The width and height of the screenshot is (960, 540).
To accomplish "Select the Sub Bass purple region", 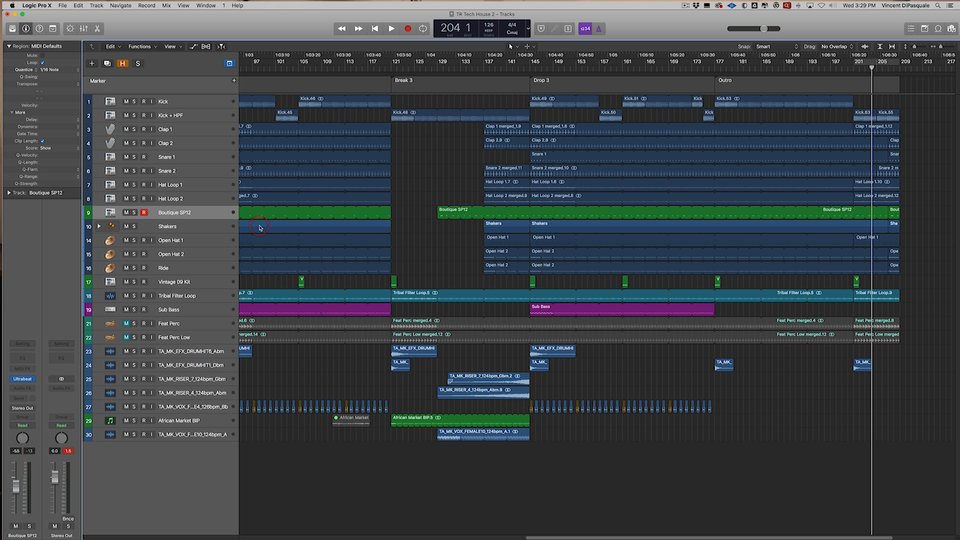I will (622, 309).
